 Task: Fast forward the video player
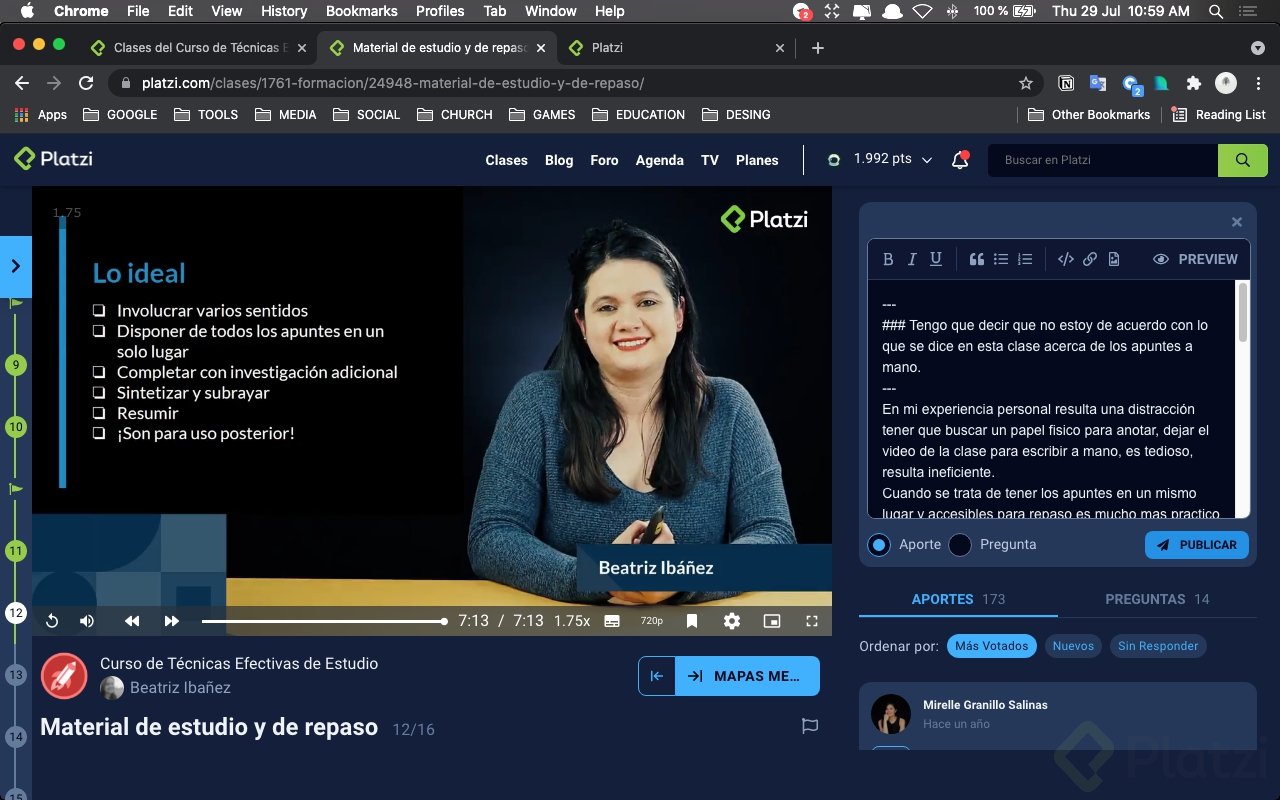(x=172, y=621)
